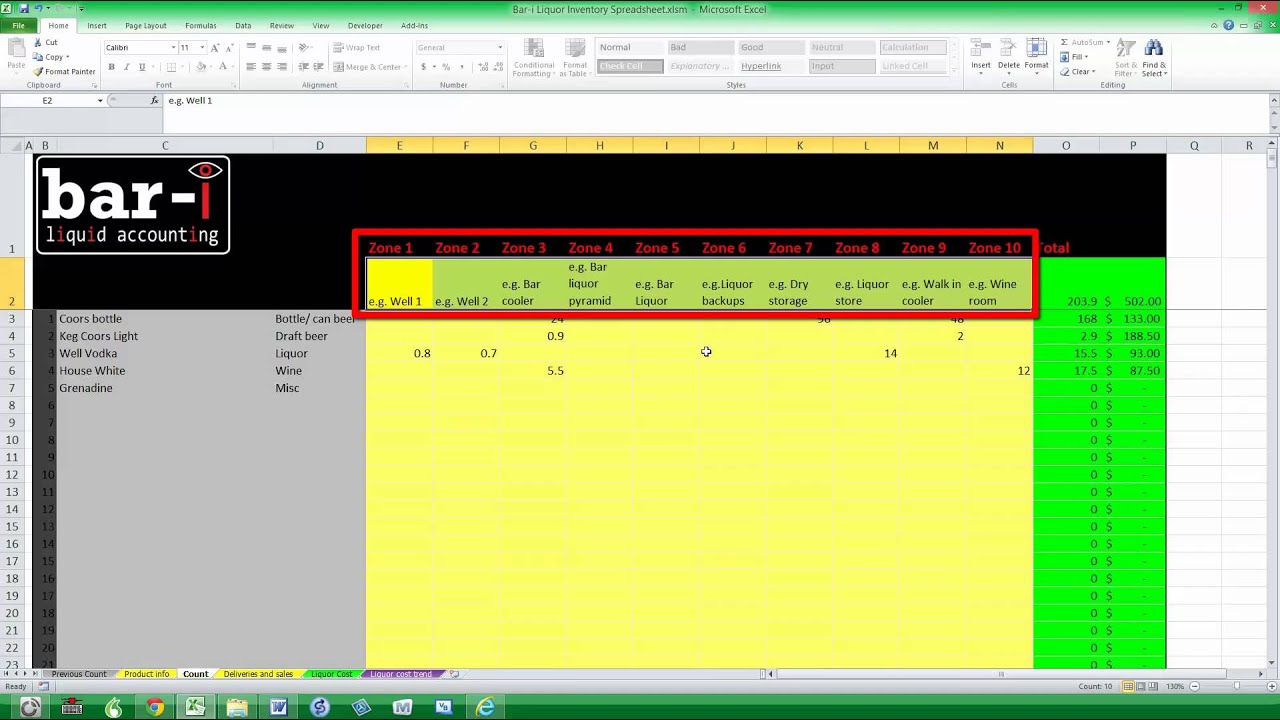Apply the Bad cell style
Screen dimensions: 1280x720
click(700, 48)
